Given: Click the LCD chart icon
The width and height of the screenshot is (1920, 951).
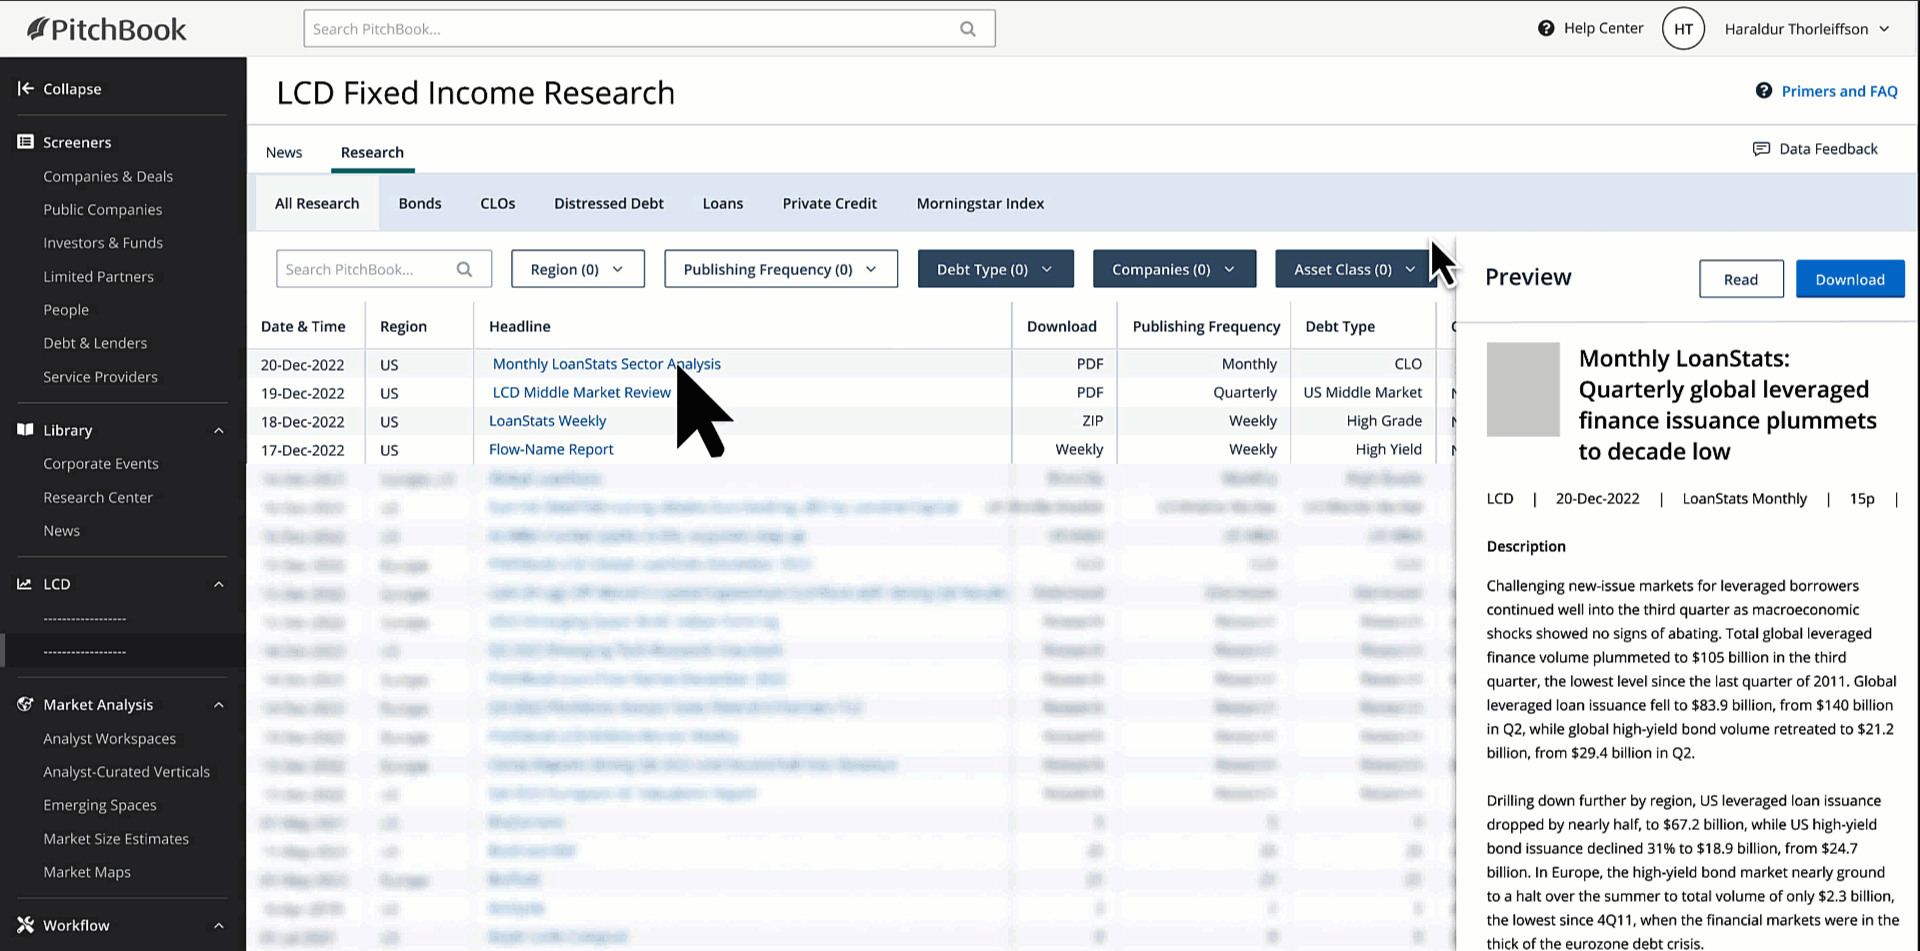Looking at the screenshot, I should pos(25,584).
